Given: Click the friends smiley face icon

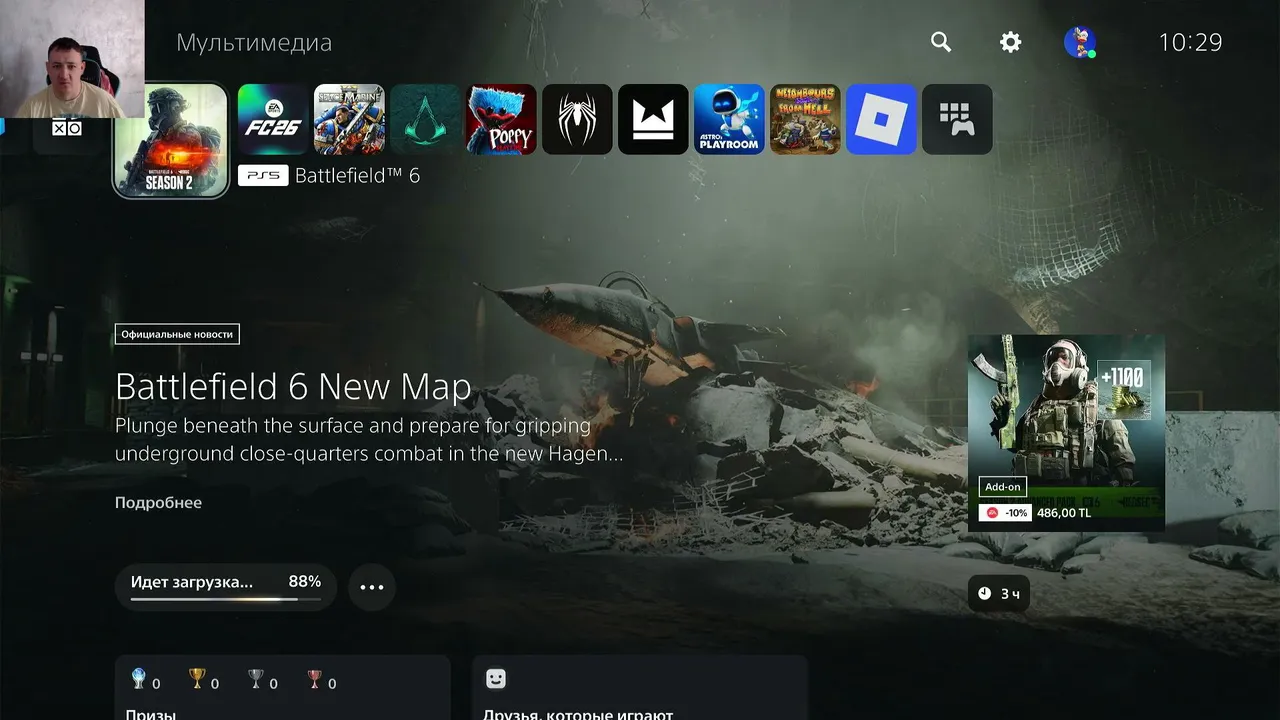Looking at the screenshot, I should (x=496, y=679).
